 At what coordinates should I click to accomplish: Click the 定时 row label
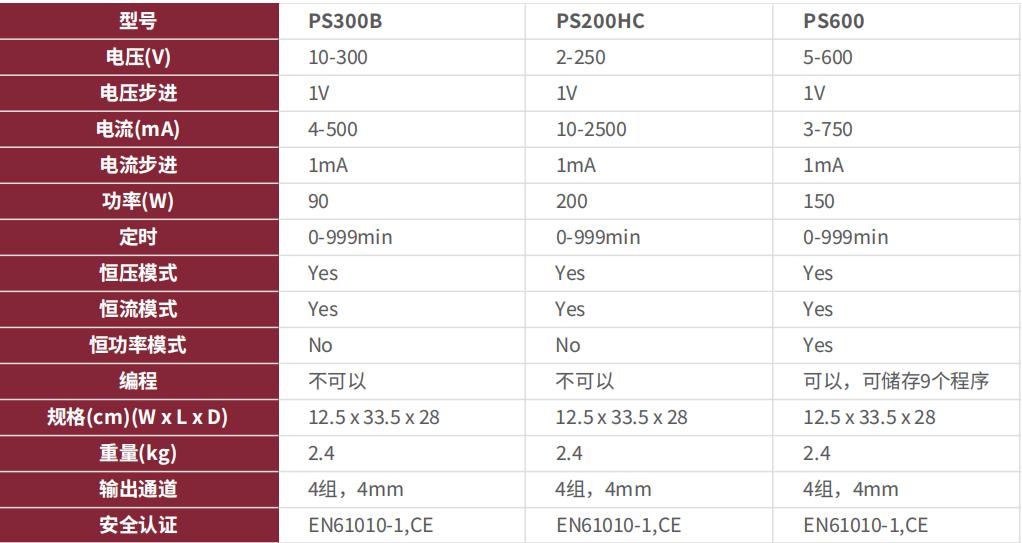pos(138,237)
